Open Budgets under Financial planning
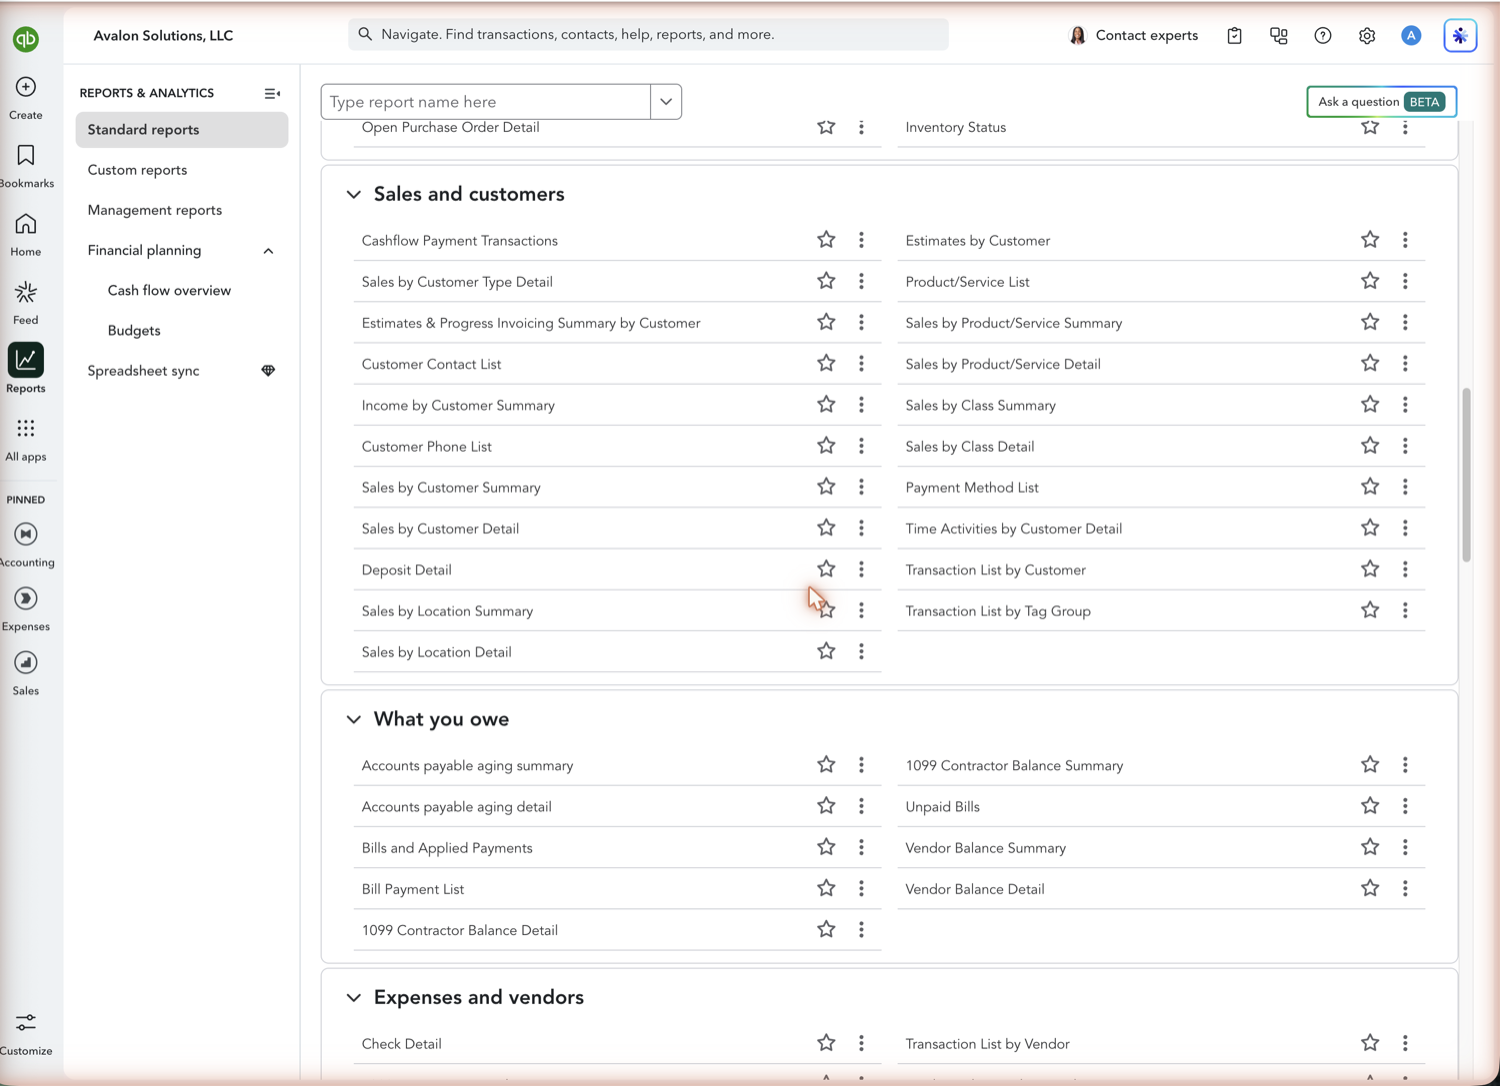 pos(134,330)
